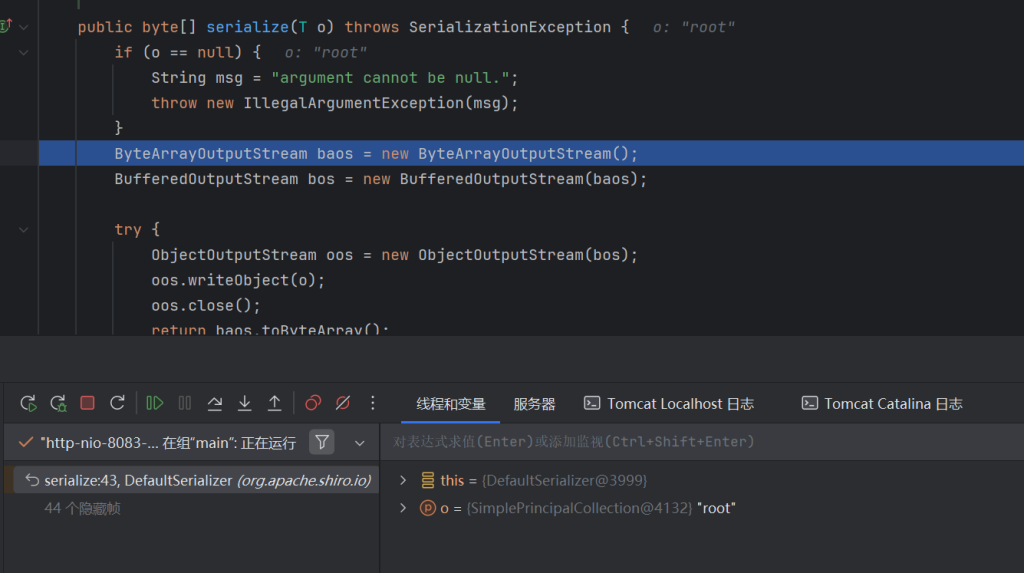This screenshot has height=573, width=1024.
Task: Toggle Mute Breakpoints in debug toolbar
Action: tap(343, 403)
